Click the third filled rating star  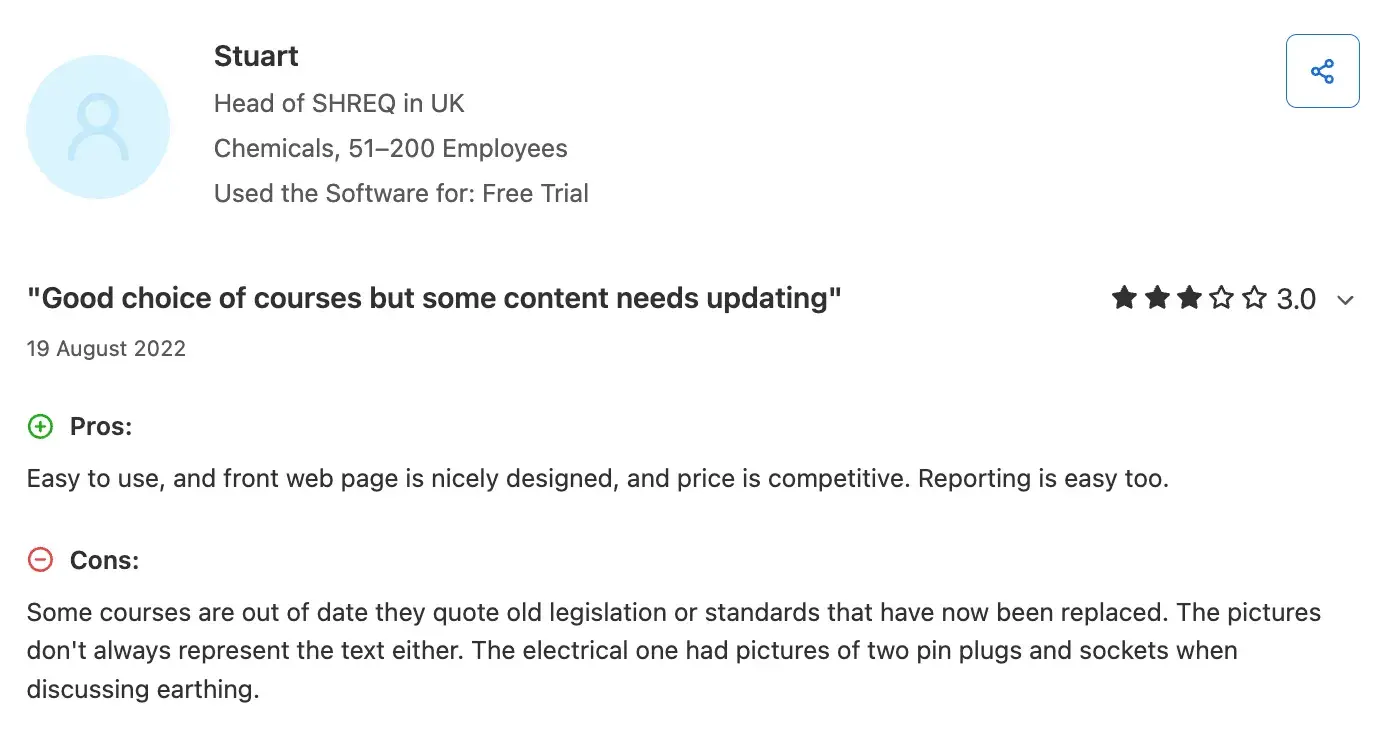[1189, 298]
